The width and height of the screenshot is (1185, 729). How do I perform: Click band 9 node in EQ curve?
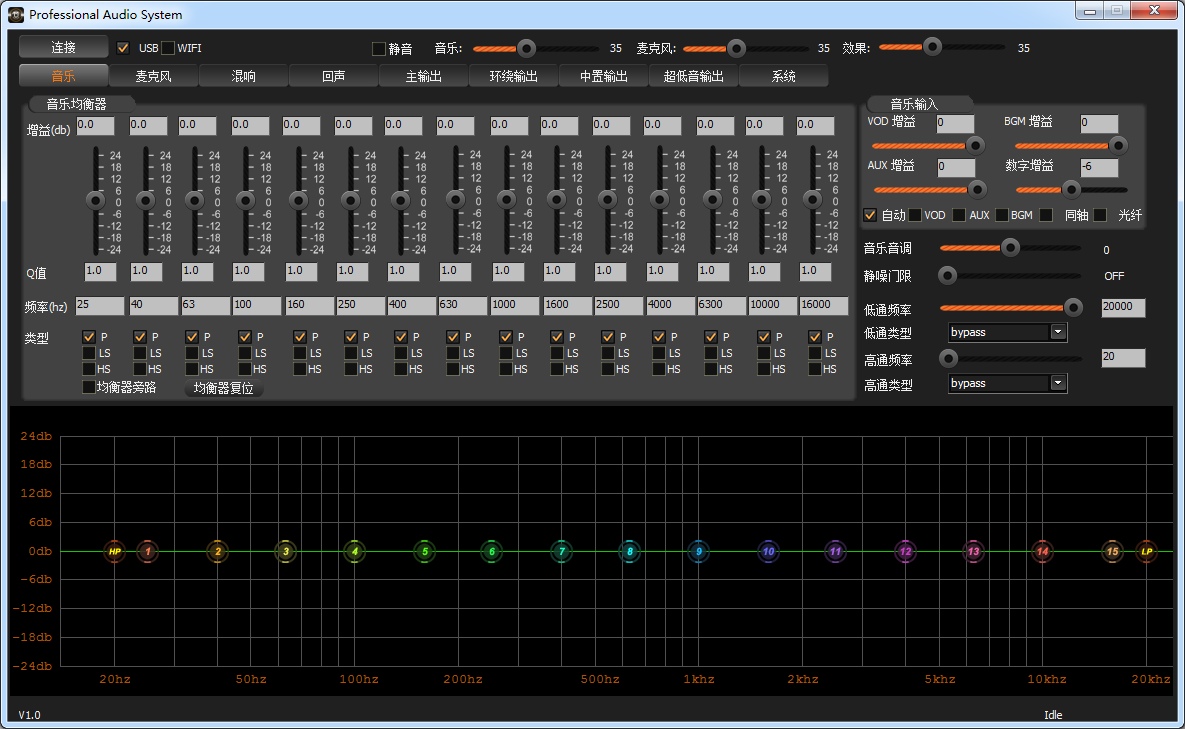699,551
